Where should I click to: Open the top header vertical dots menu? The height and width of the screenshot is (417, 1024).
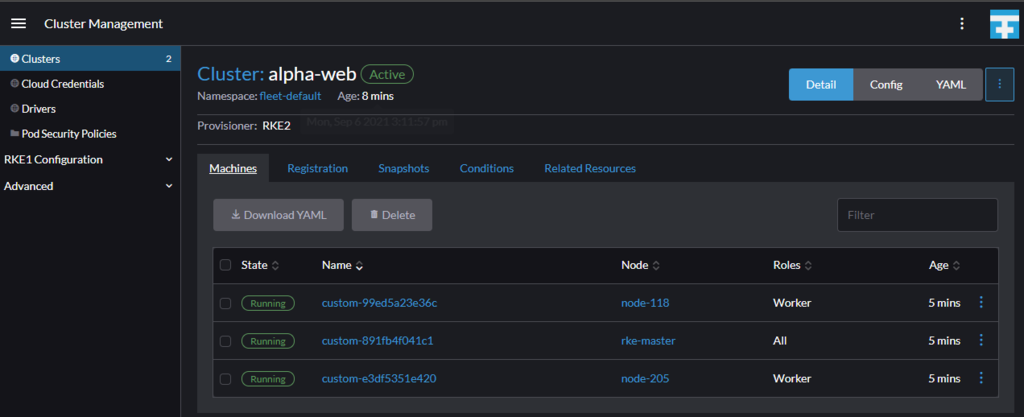click(961, 23)
